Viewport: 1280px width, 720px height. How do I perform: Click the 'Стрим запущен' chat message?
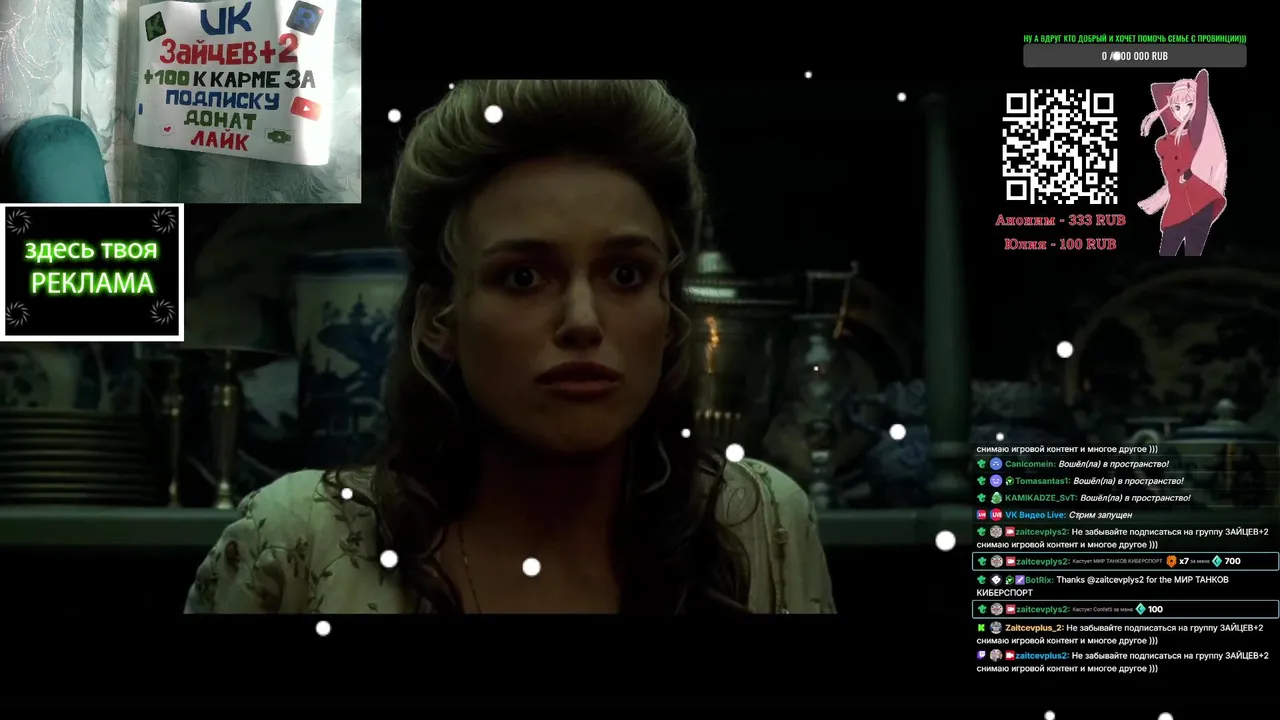(1100, 515)
